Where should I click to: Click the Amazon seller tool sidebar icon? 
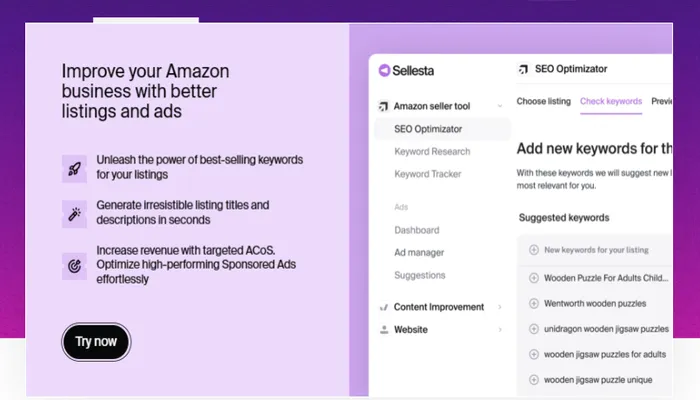point(384,106)
